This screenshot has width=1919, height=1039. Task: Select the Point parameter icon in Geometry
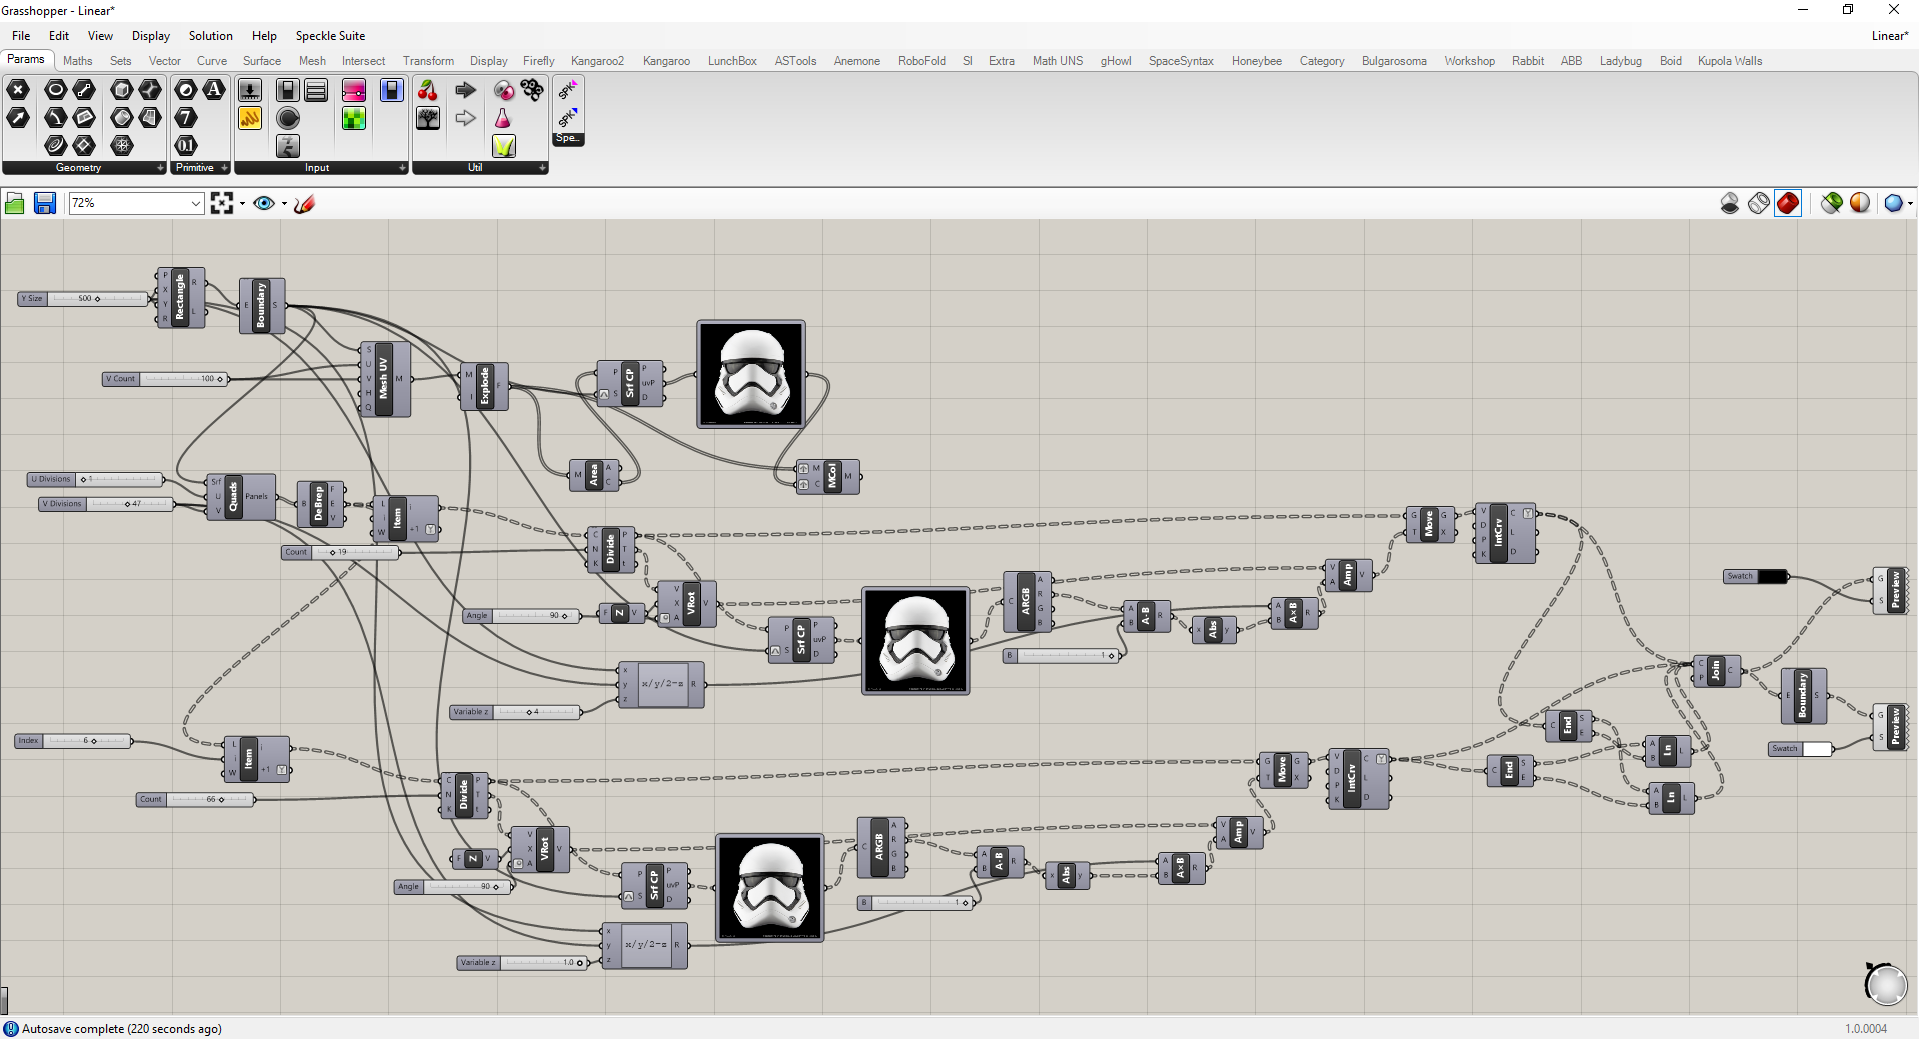18,90
